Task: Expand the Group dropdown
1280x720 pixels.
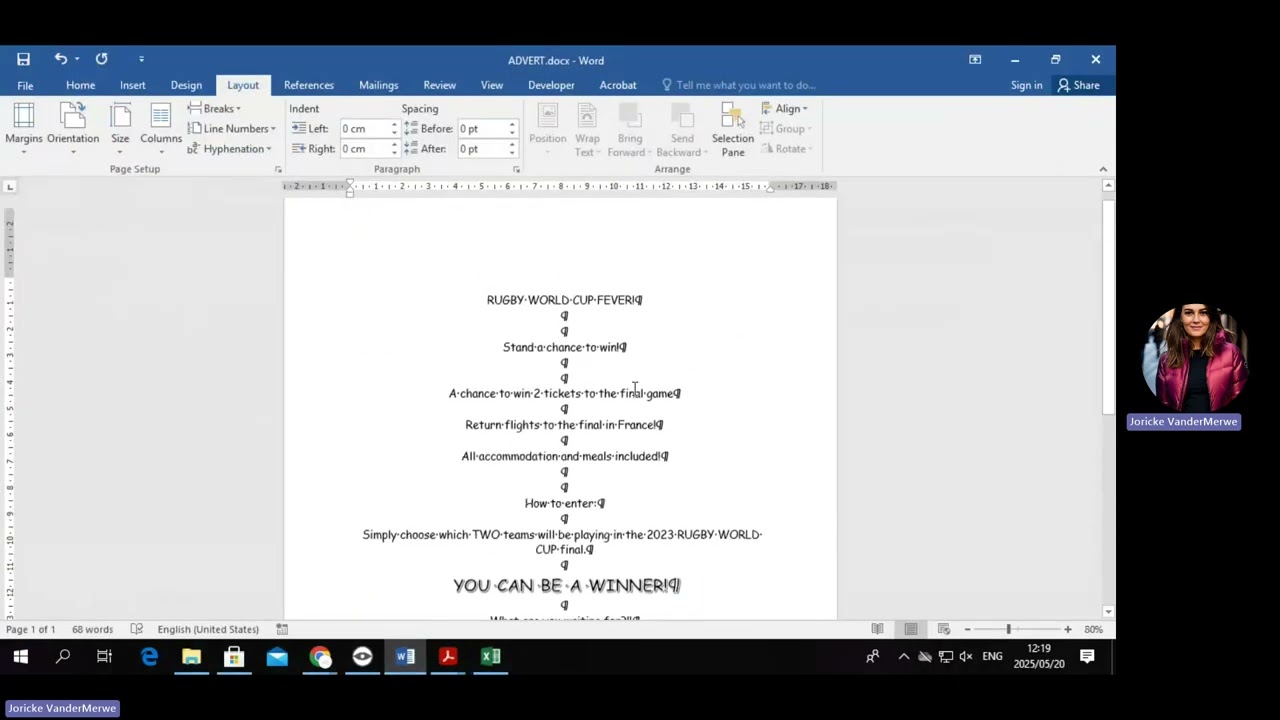Action: pyautogui.click(x=786, y=128)
